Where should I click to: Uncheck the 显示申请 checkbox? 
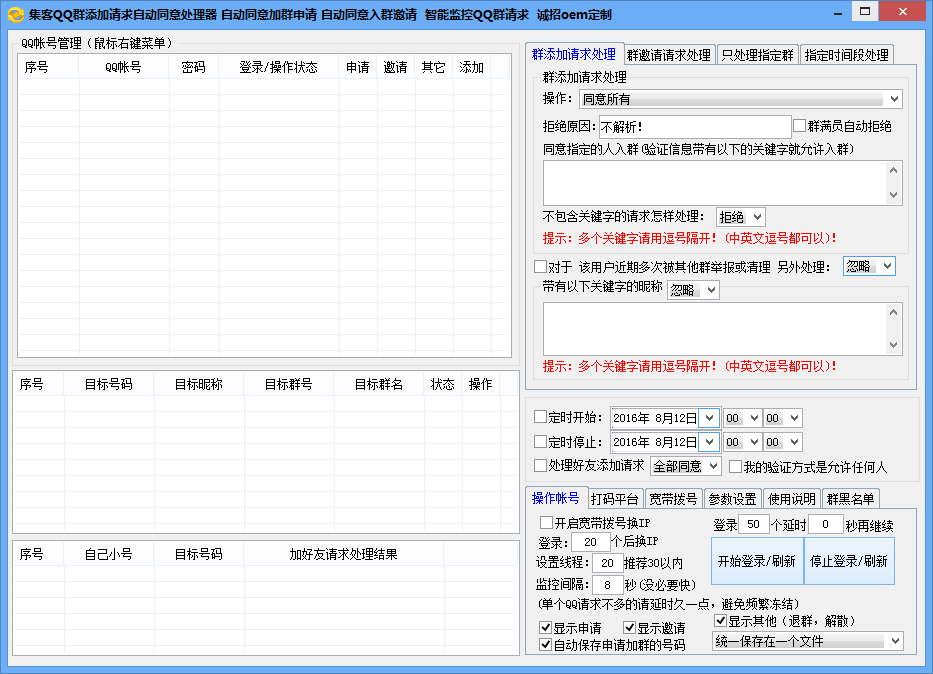545,628
